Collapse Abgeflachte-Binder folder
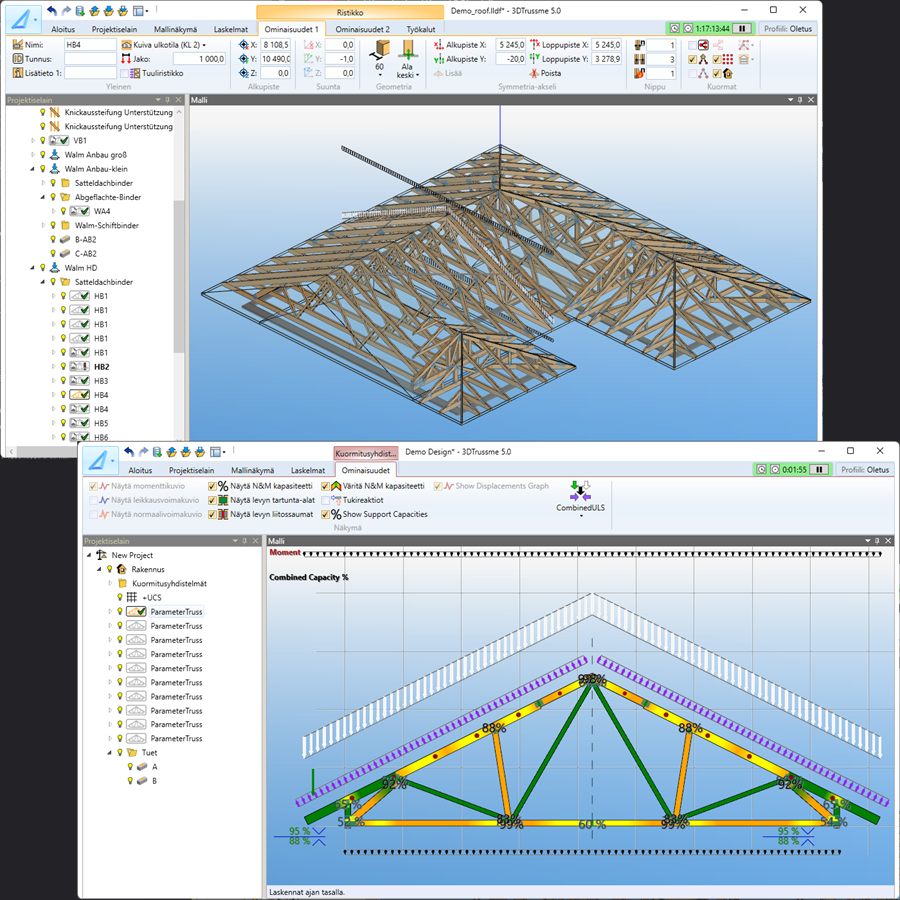The image size is (900, 900). pyautogui.click(x=43, y=197)
